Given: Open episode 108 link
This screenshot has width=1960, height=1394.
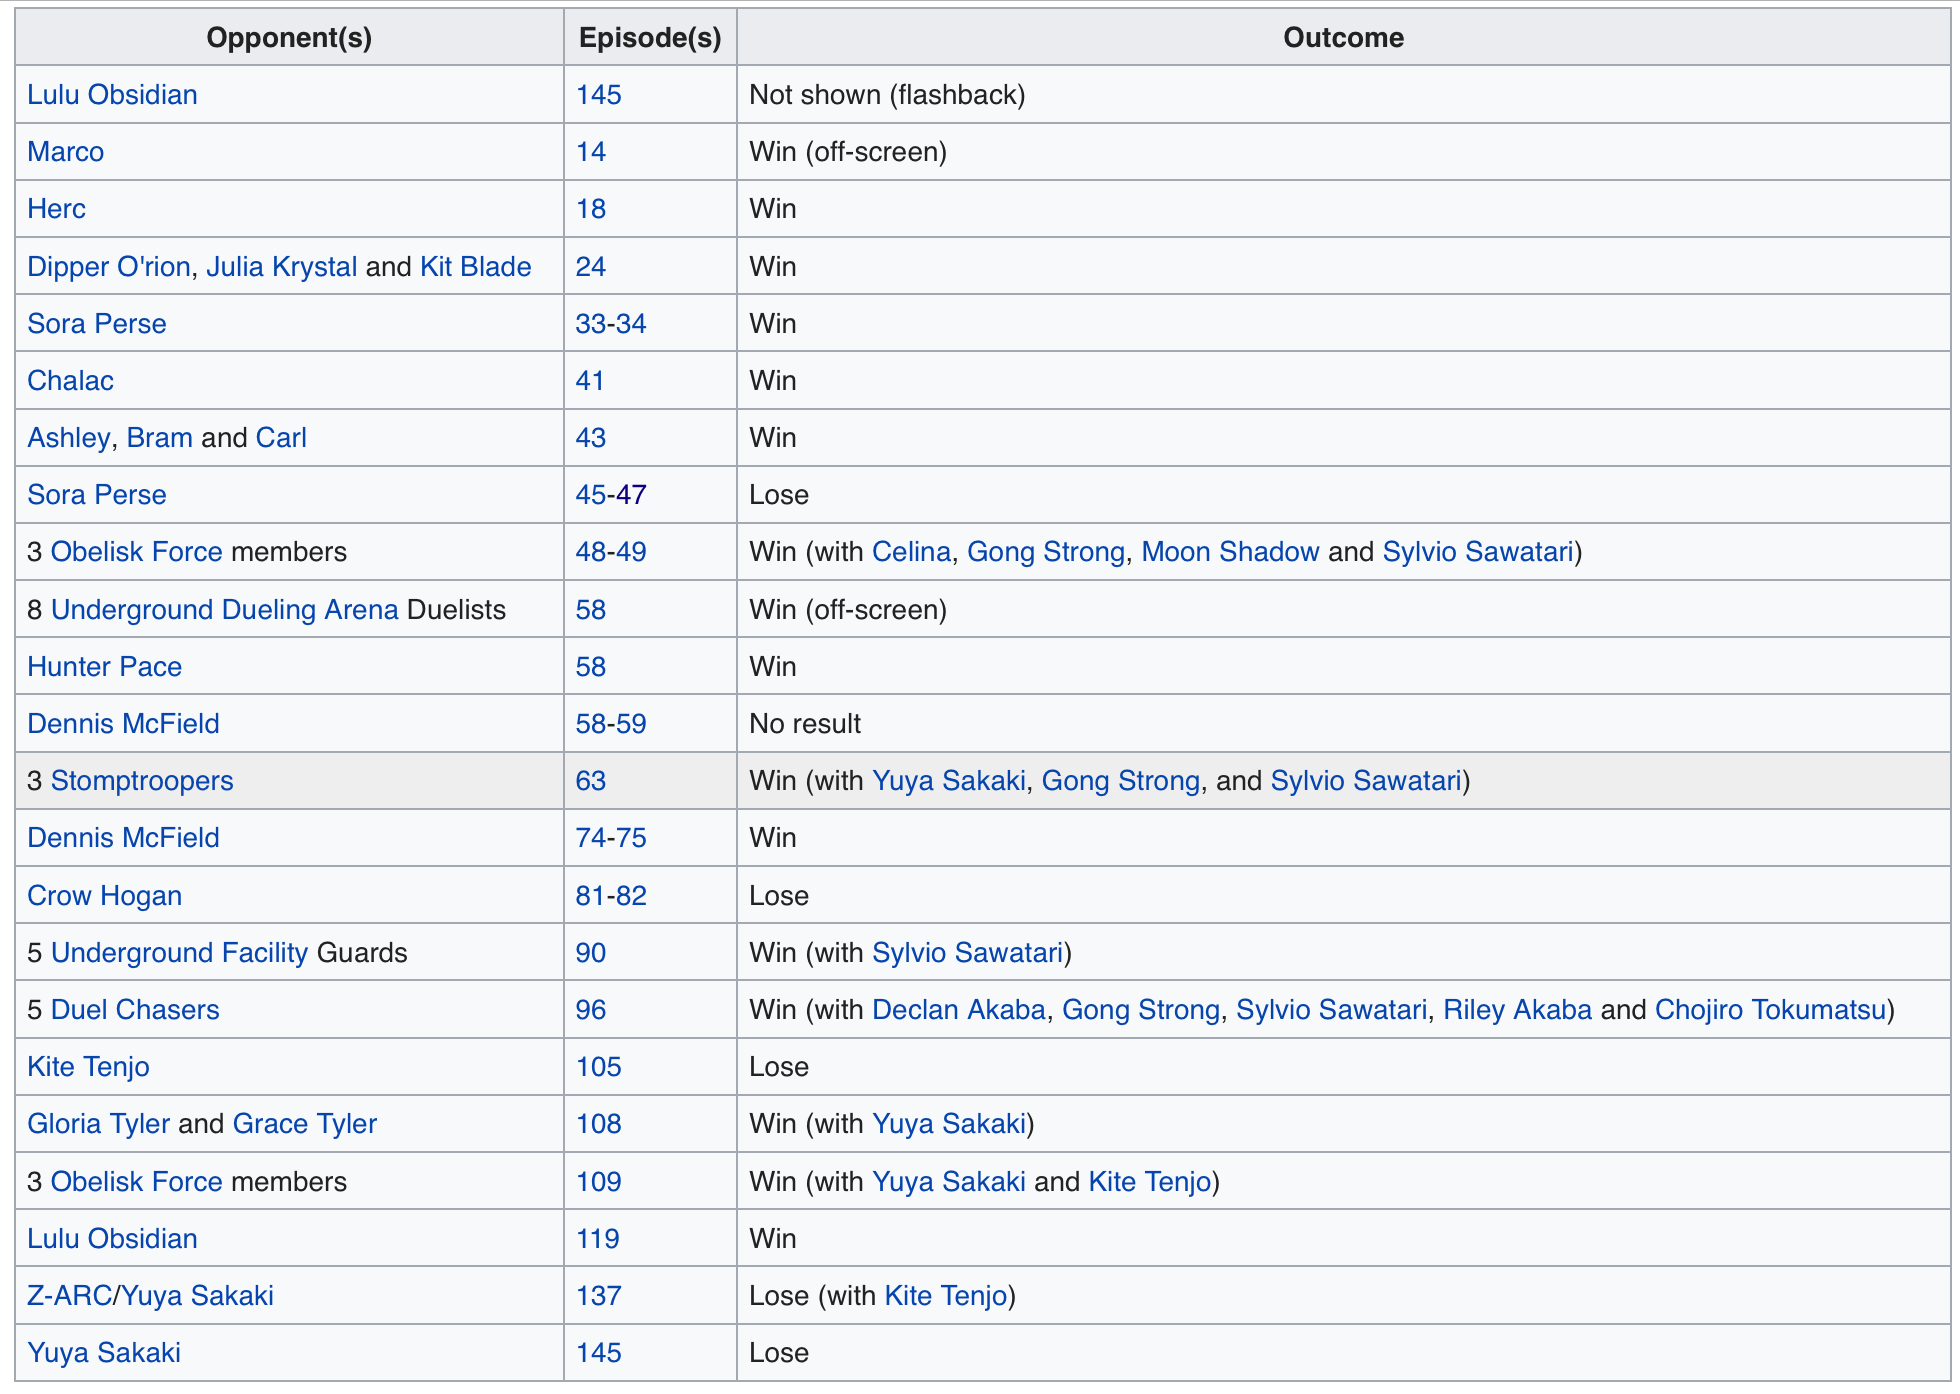Looking at the screenshot, I should pyautogui.click(x=598, y=1124).
